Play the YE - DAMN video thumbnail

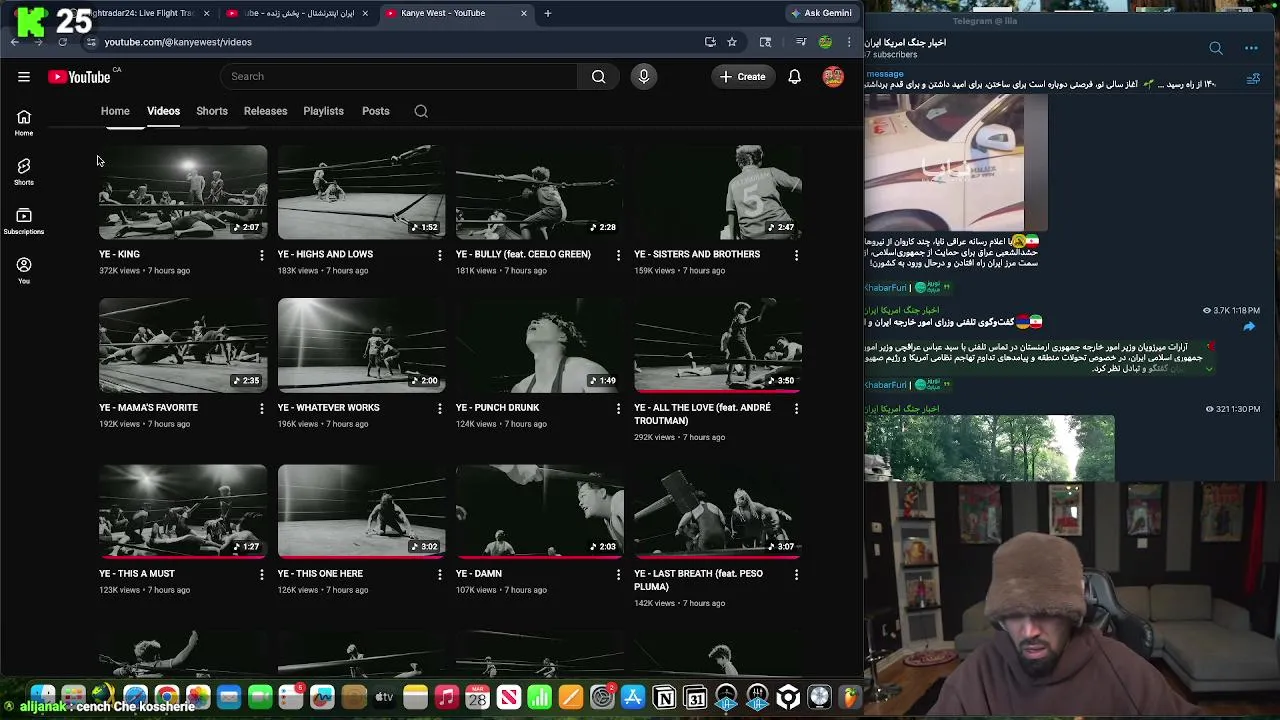(x=539, y=511)
